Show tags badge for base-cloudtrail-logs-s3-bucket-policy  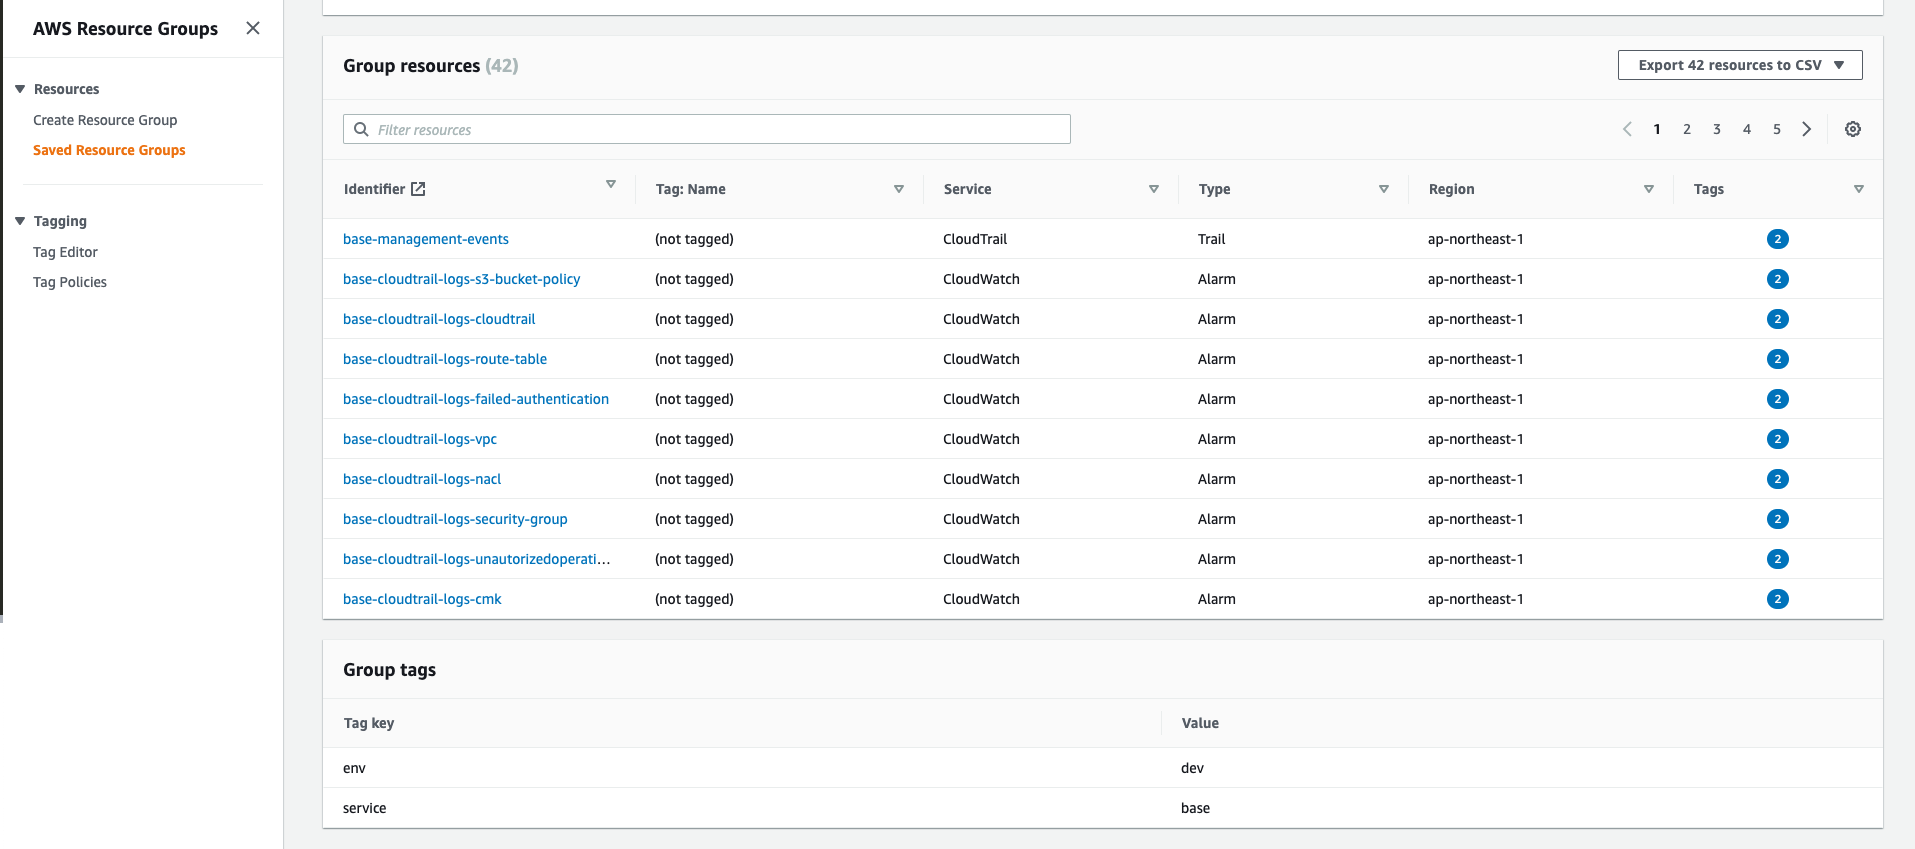pos(1777,279)
